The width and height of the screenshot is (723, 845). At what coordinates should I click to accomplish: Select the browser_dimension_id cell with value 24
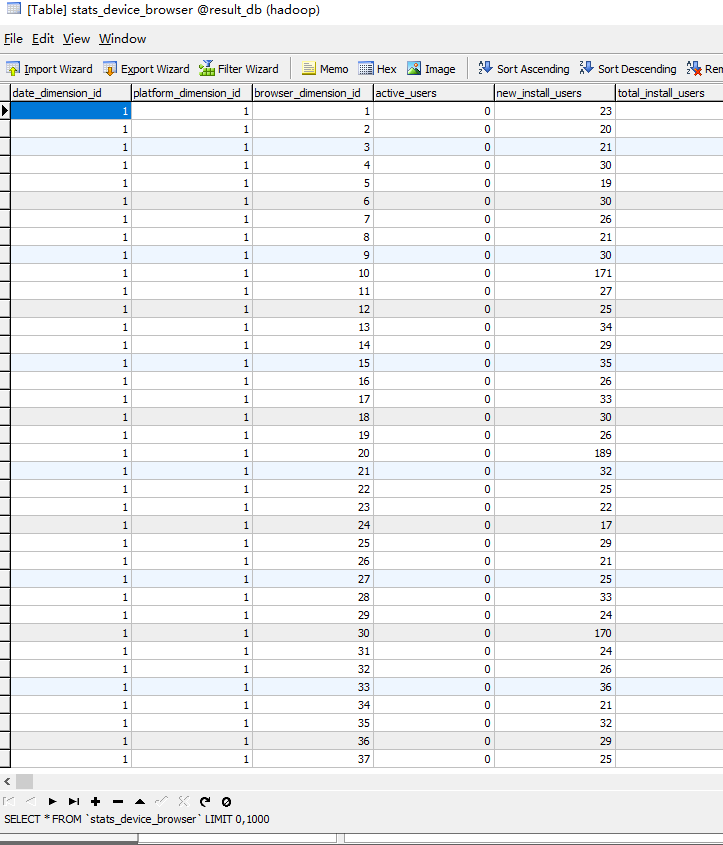click(312, 525)
